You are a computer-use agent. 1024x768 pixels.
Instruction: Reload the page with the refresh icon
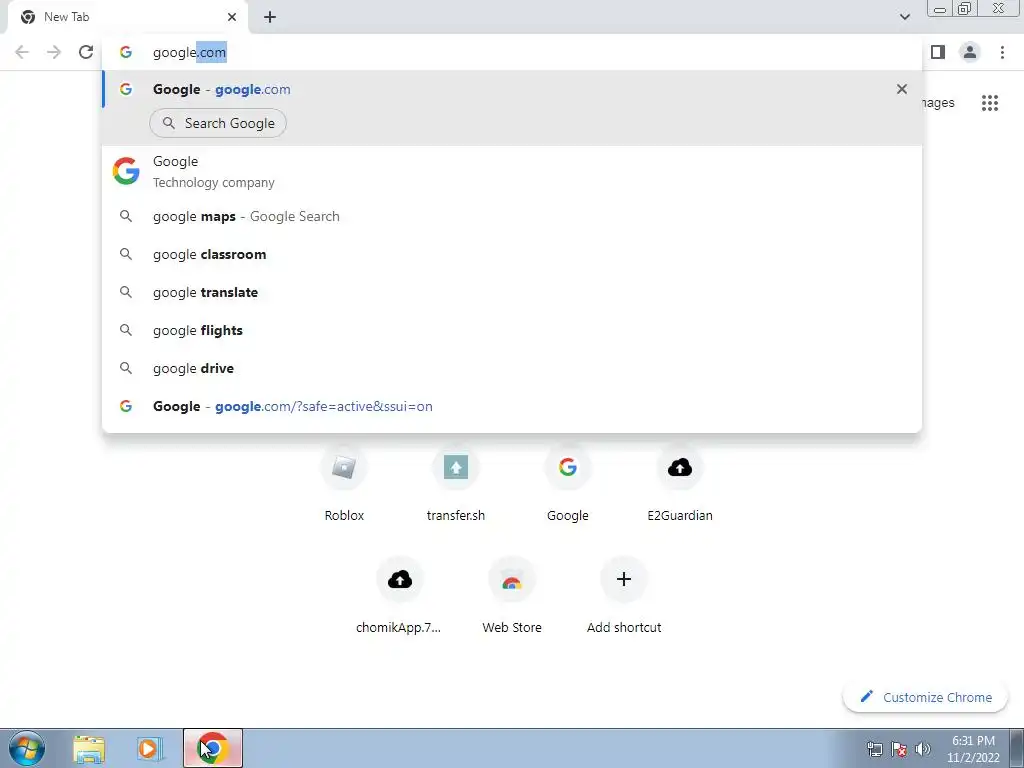(x=86, y=52)
